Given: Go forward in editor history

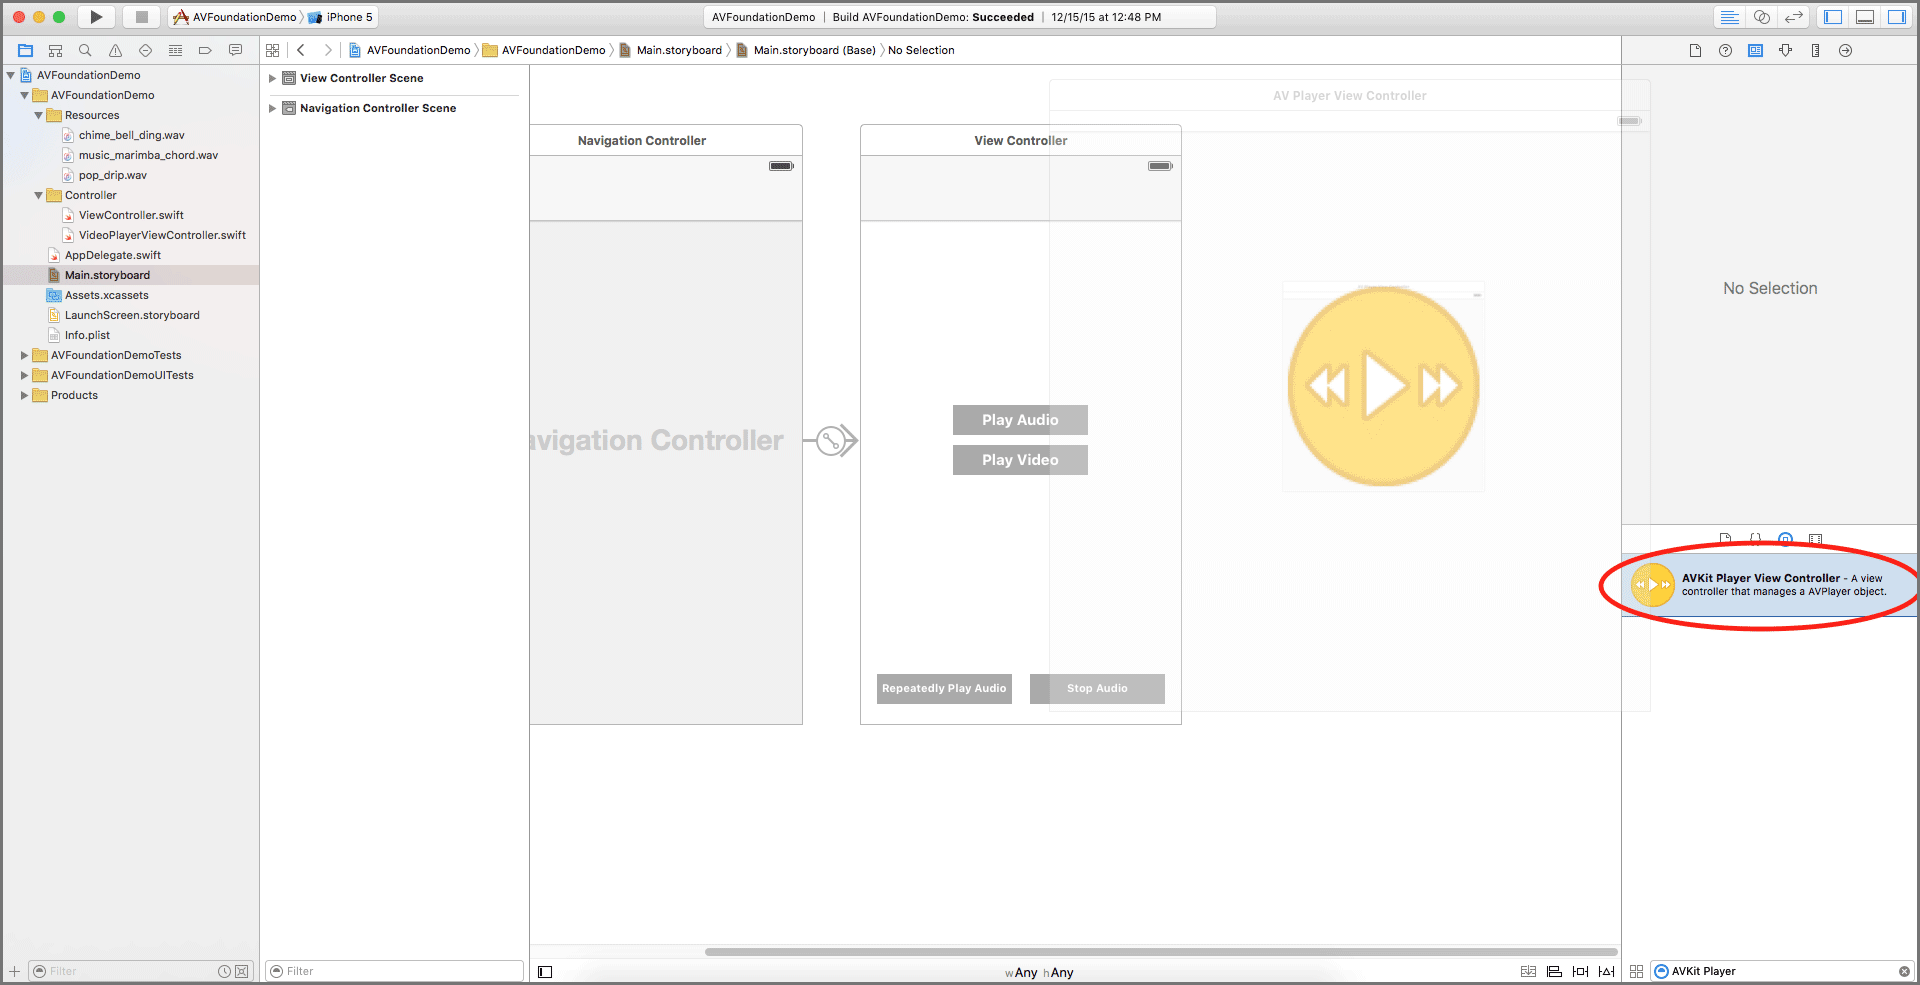Looking at the screenshot, I should [x=327, y=50].
